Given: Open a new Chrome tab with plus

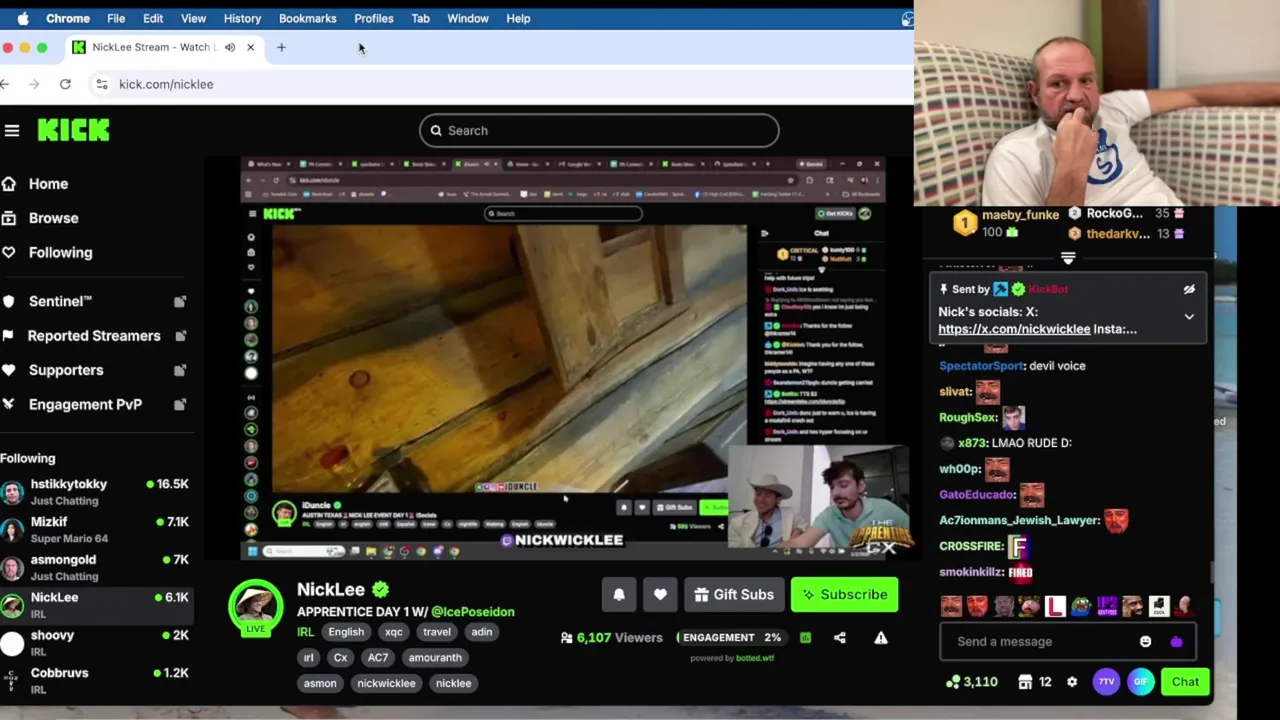Looking at the screenshot, I should 281,47.
